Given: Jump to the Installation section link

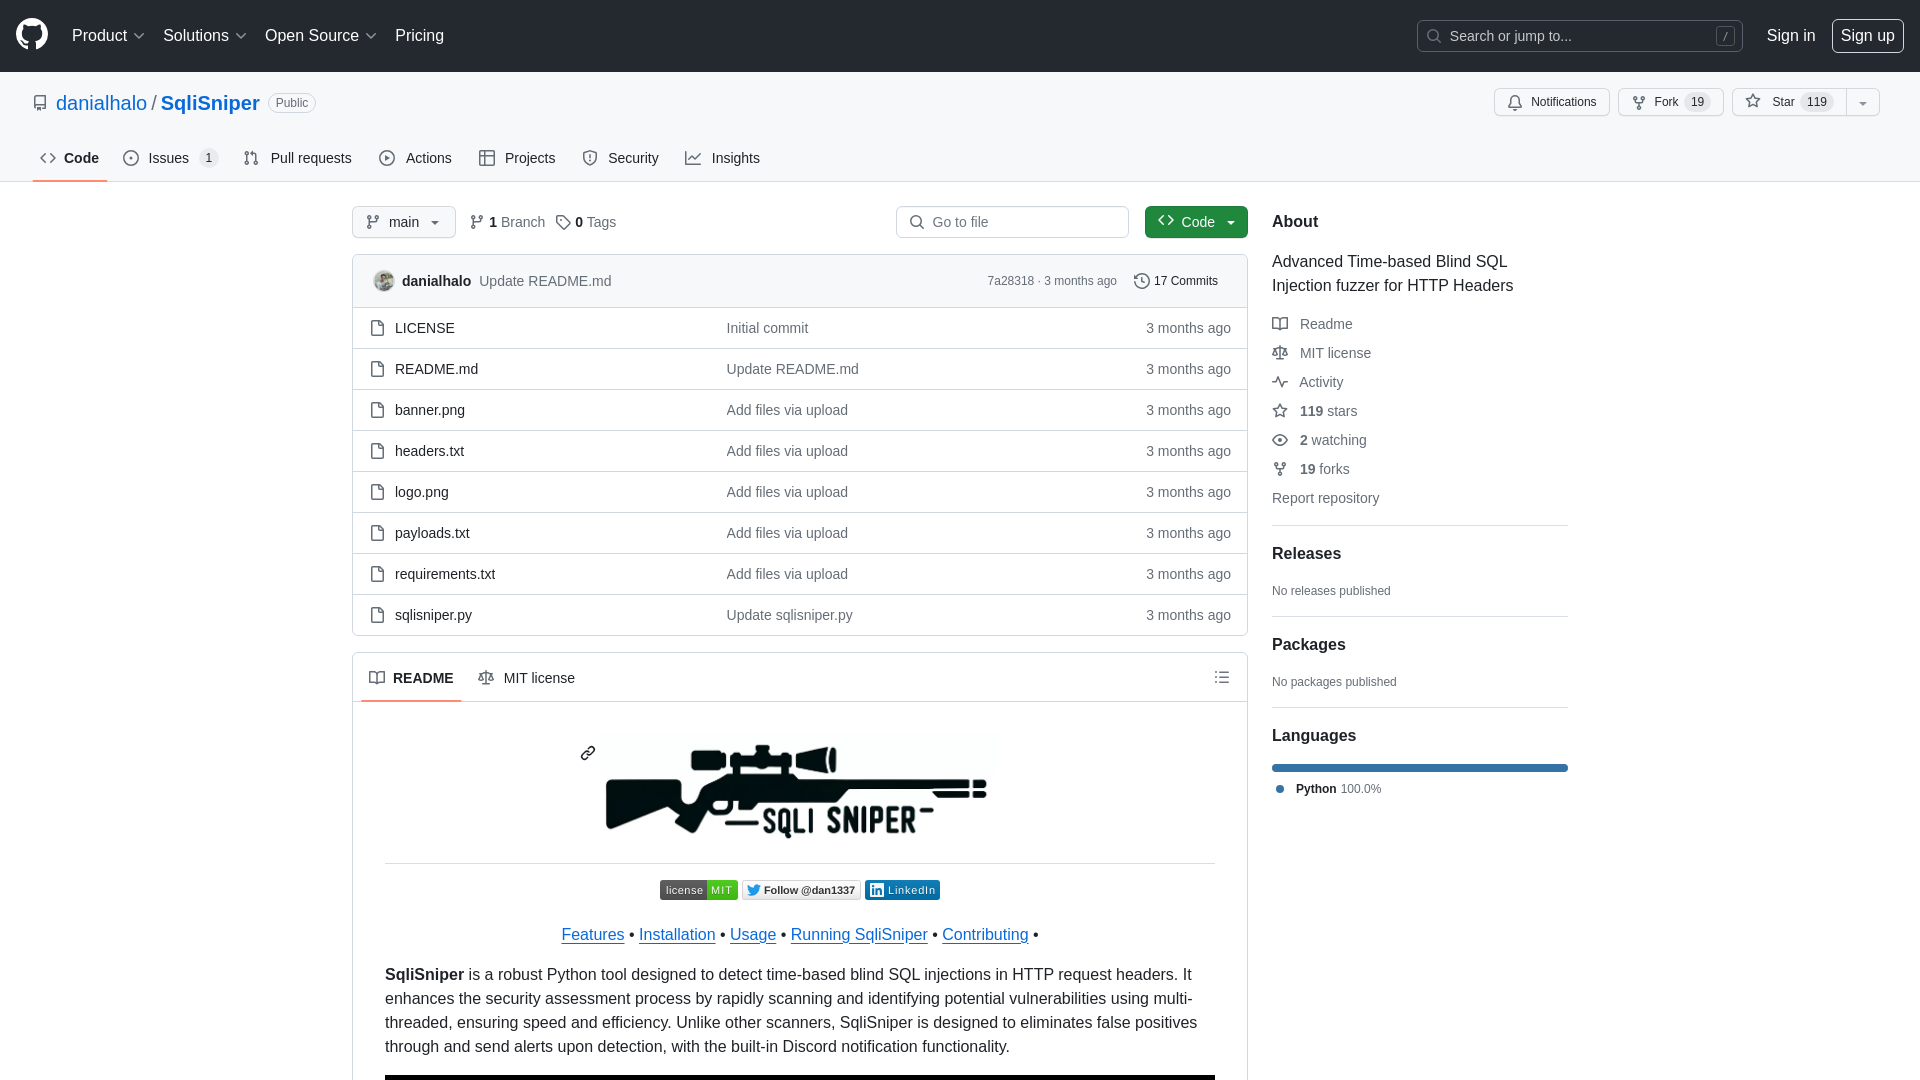Looking at the screenshot, I should (677, 934).
